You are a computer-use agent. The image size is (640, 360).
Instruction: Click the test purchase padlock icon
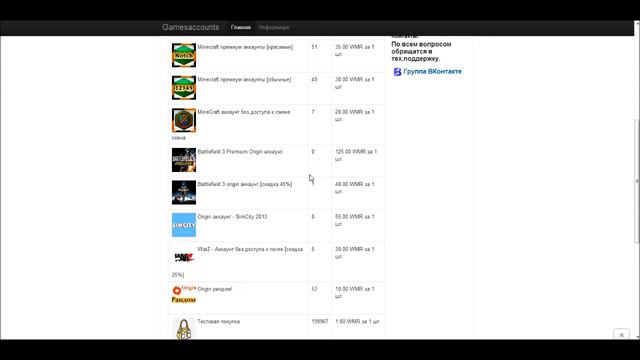(184, 329)
